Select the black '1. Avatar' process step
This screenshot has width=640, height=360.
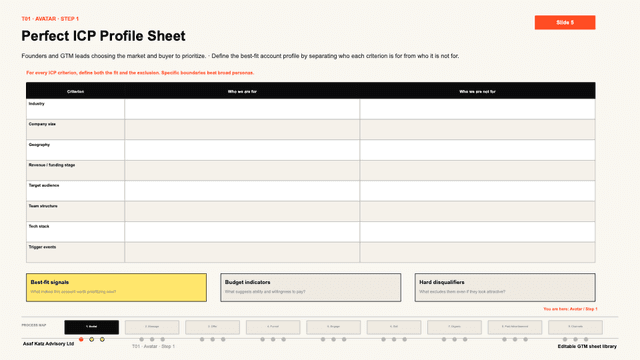click(91, 327)
